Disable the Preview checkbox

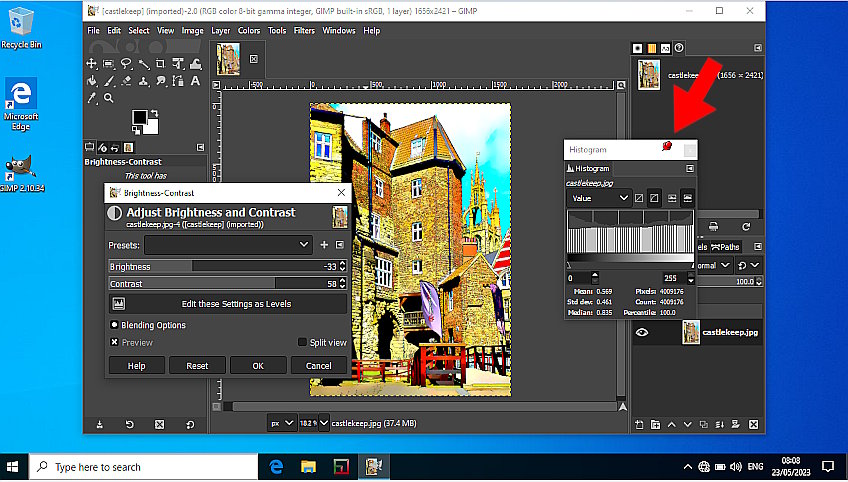[114, 342]
